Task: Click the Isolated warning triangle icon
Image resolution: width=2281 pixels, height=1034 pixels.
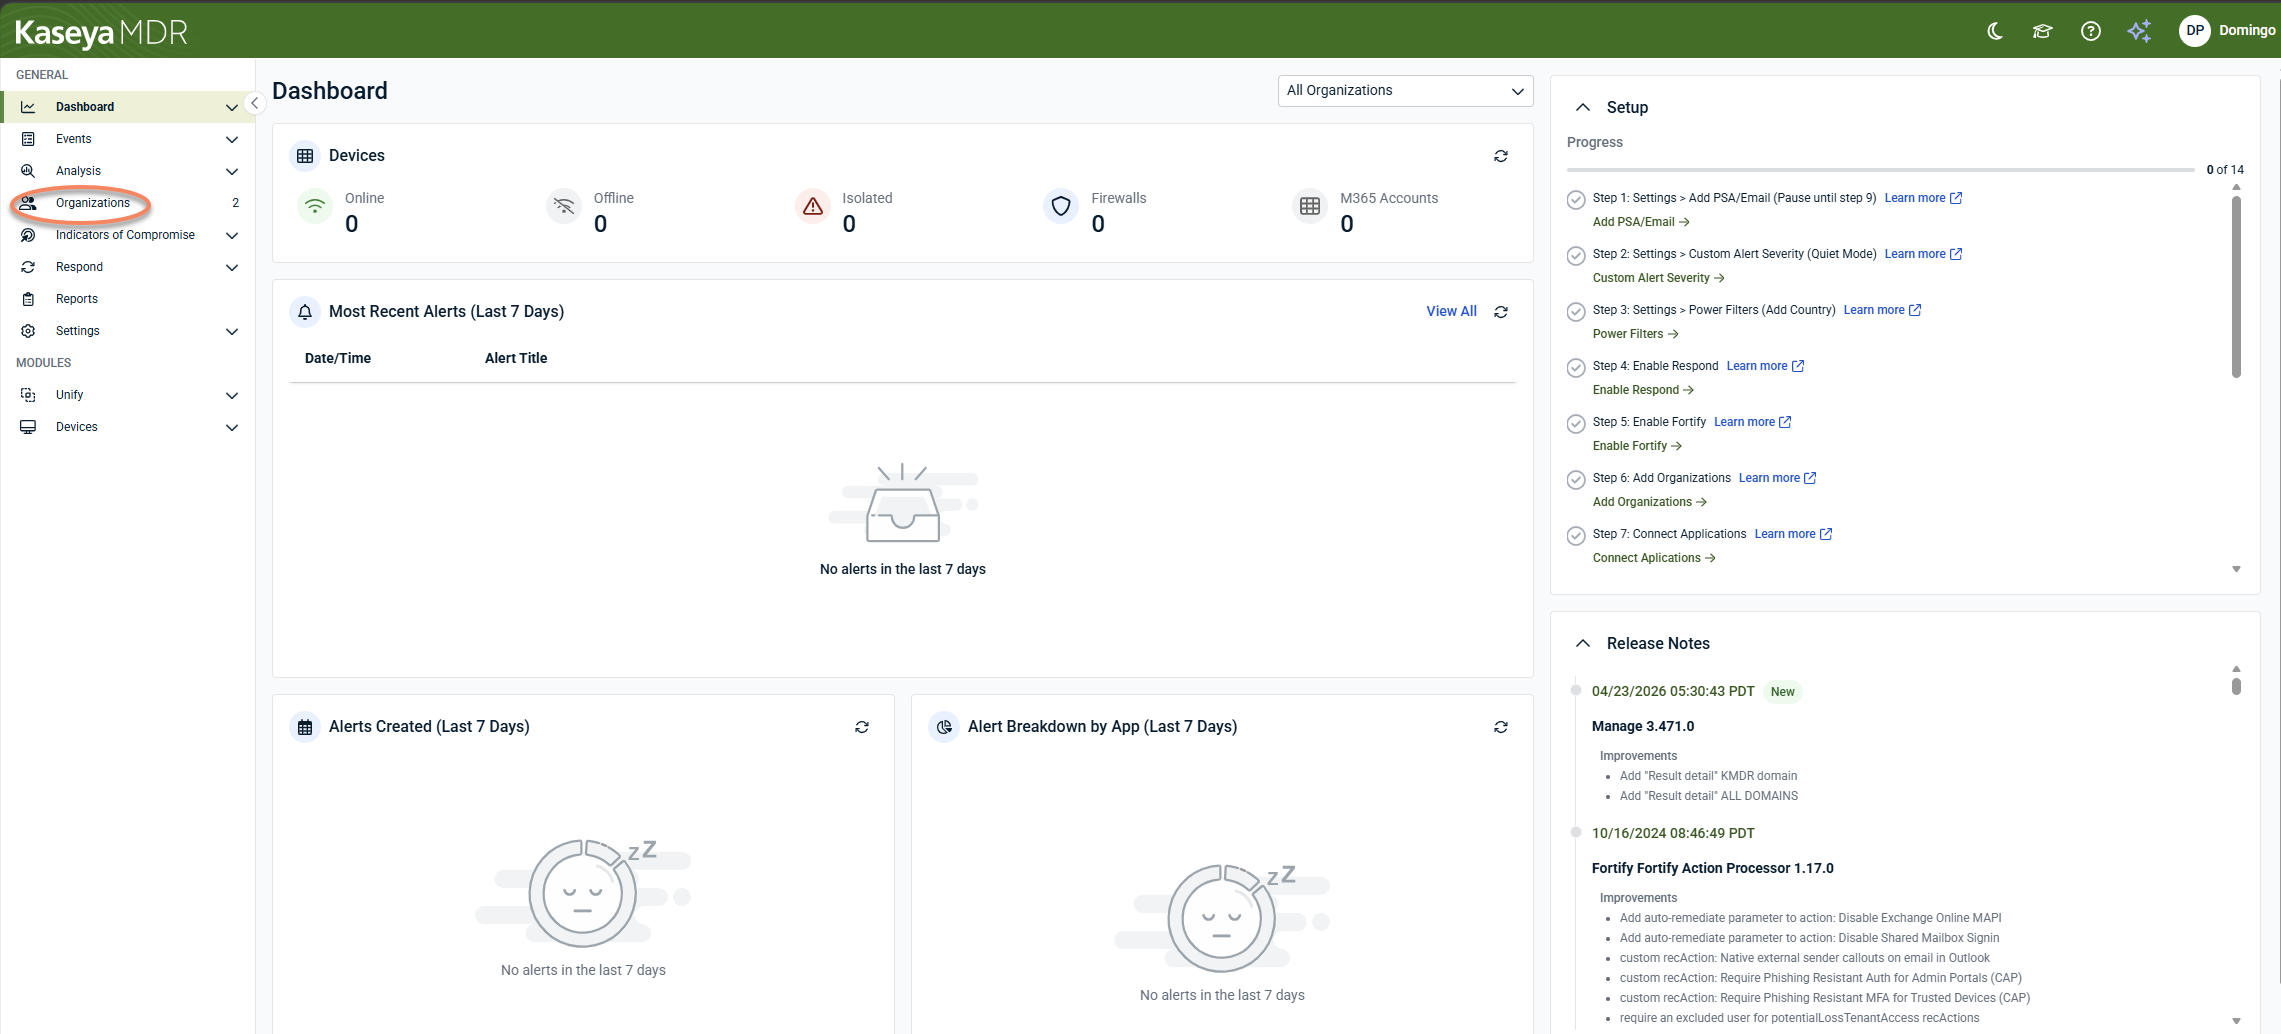Action: coord(813,206)
